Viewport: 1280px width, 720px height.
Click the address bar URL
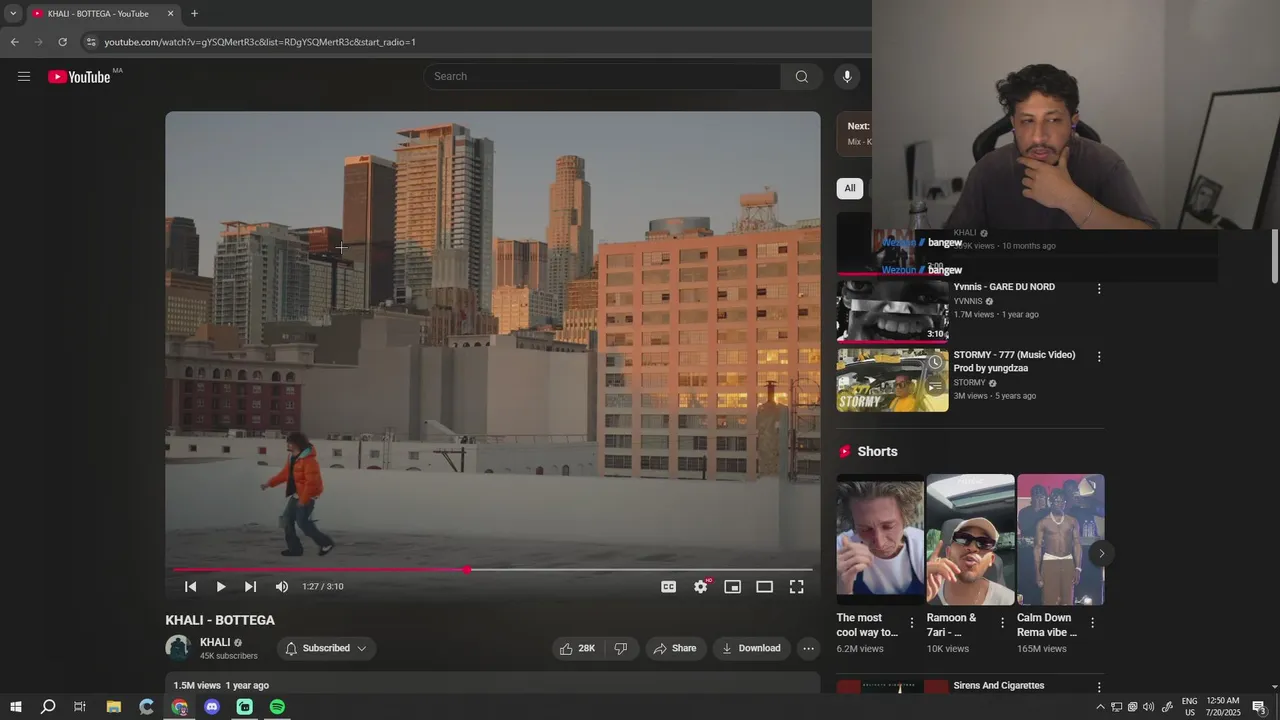[x=260, y=42]
